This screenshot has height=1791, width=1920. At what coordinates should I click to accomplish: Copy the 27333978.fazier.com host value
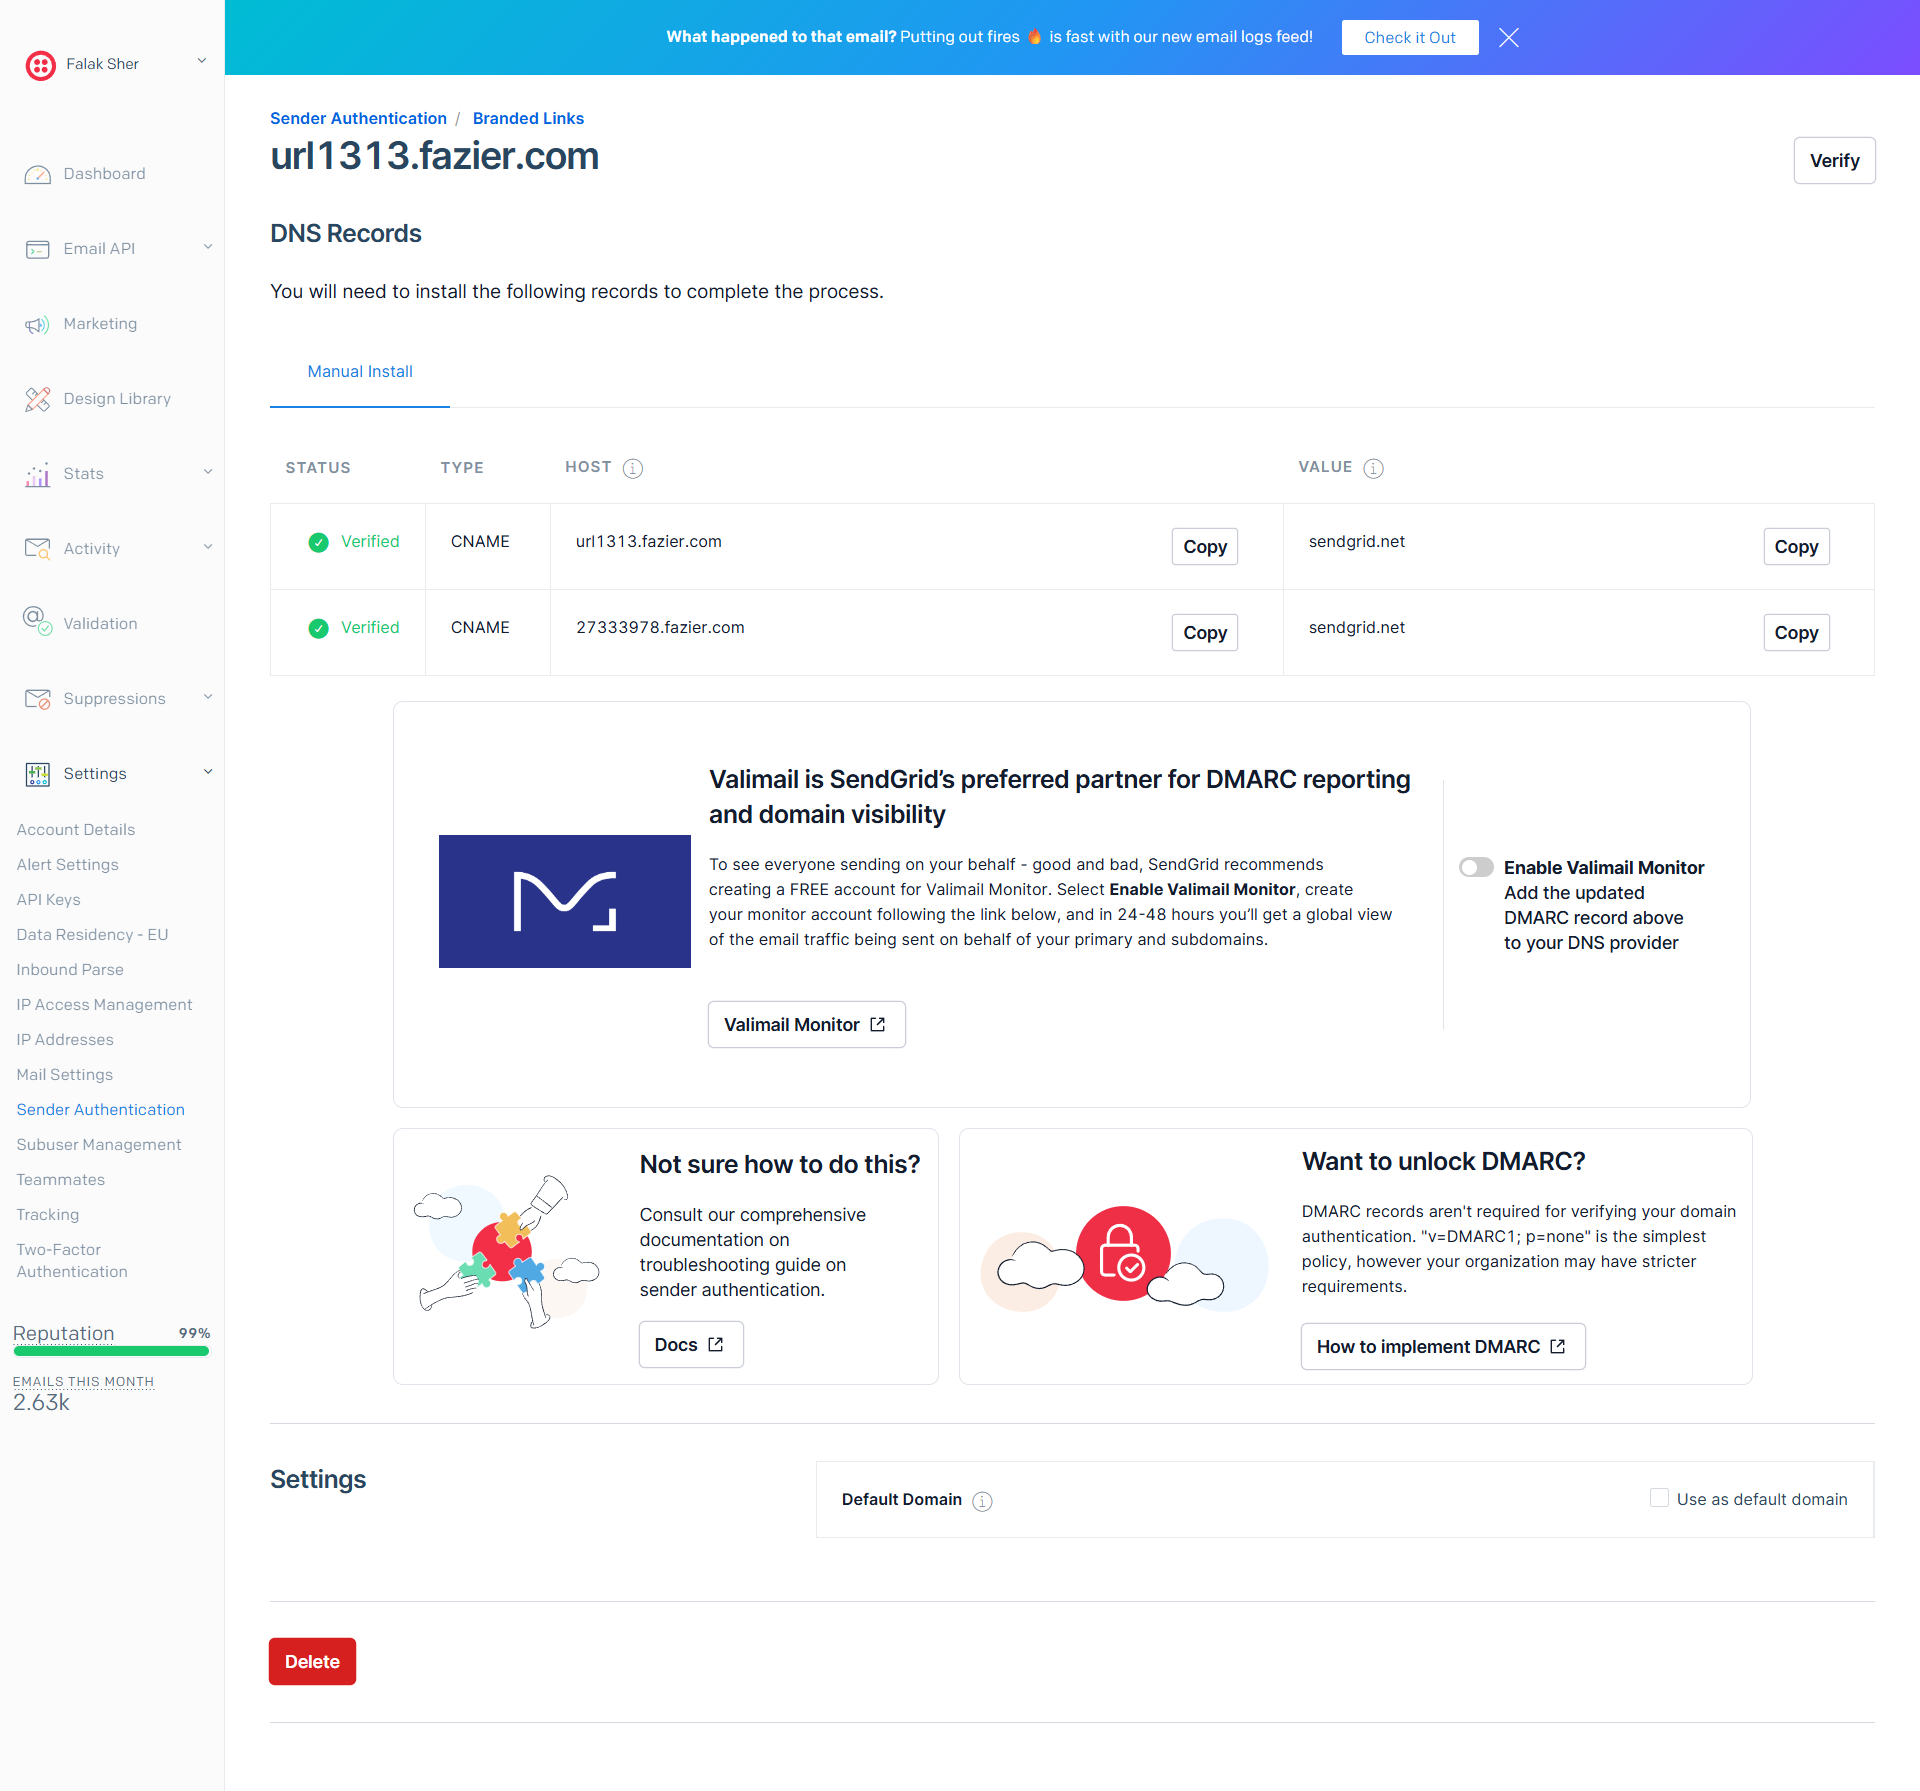pos(1205,633)
